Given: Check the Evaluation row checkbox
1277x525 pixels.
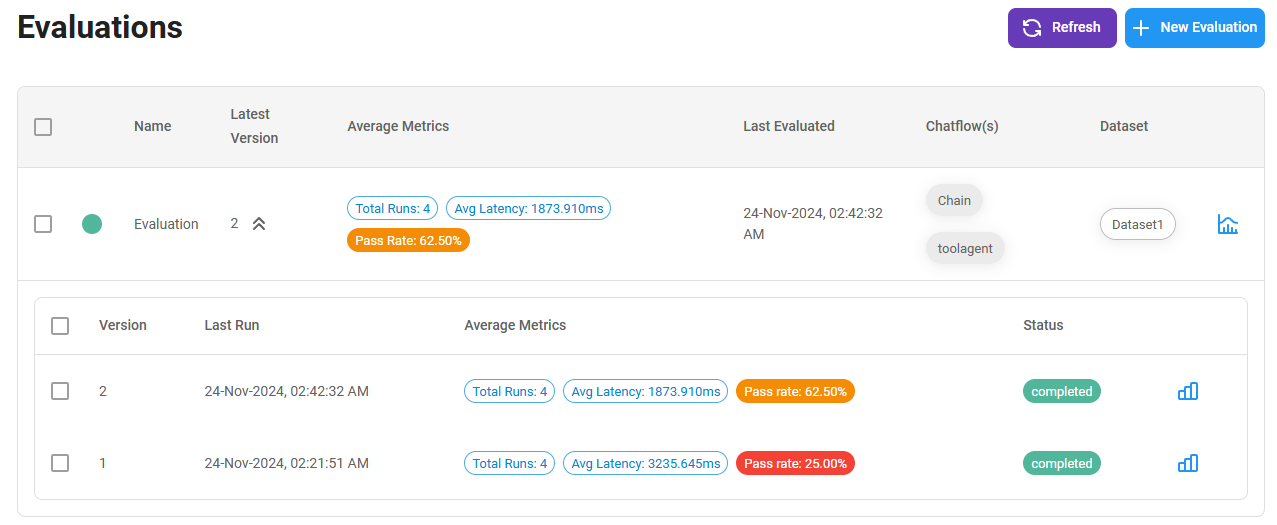Looking at the screenshot, I should [x=43, y=224].
